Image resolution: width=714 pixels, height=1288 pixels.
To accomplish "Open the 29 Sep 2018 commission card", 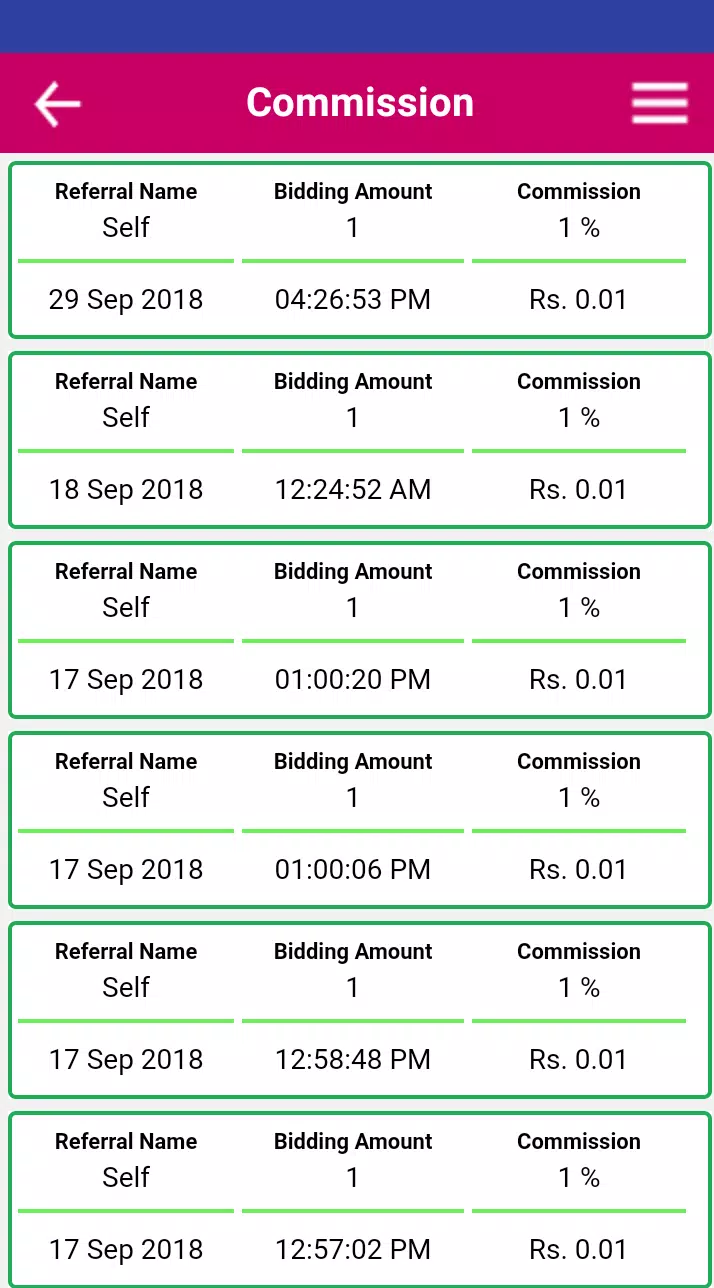I will (x=360, y=250).
